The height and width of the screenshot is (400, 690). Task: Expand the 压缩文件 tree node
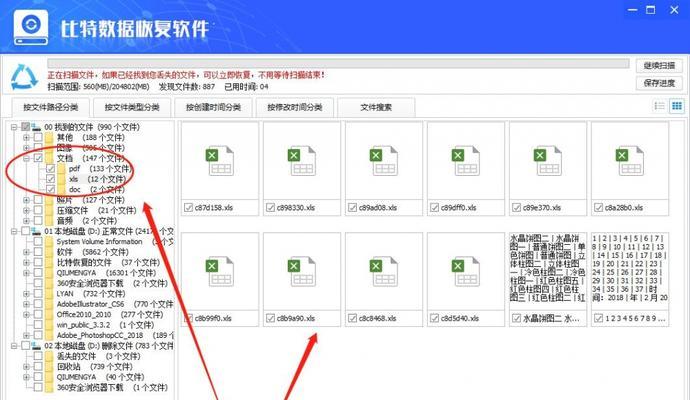(x=26, y=210)
